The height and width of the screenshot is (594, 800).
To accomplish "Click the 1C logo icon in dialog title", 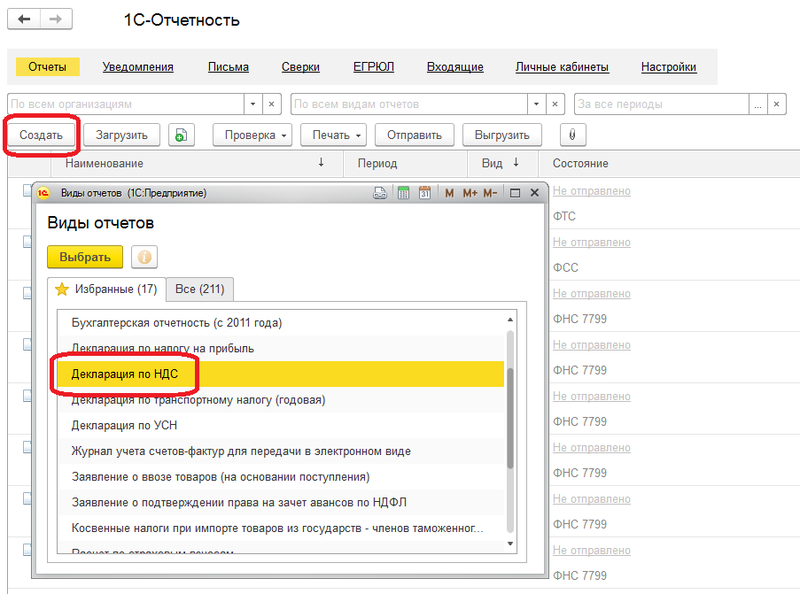I will pyautogui.click(x=43, y=193).
